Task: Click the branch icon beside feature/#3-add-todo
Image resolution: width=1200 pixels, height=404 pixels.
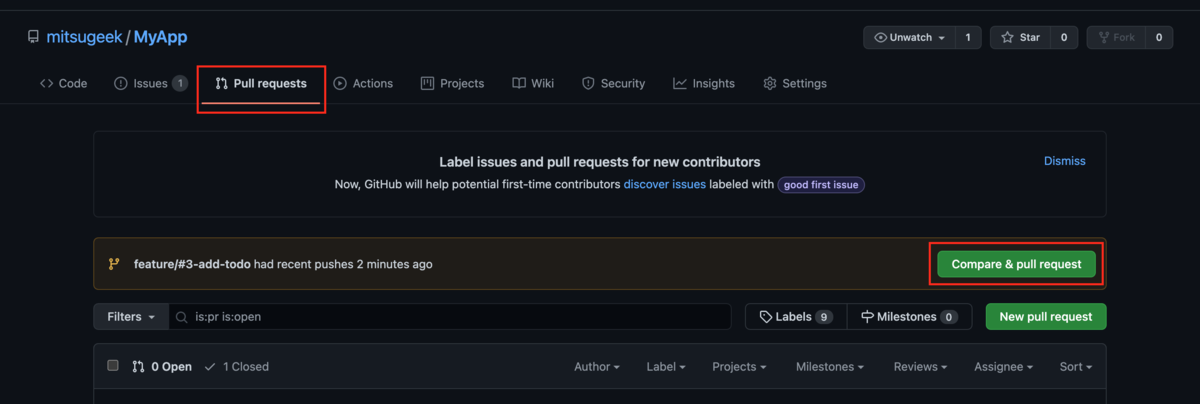Action: coord(114,265)
